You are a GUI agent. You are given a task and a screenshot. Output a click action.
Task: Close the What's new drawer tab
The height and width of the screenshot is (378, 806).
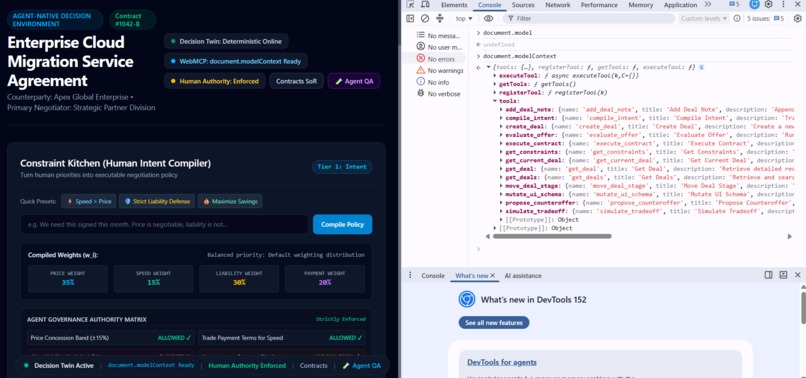(x=492, y=276)
